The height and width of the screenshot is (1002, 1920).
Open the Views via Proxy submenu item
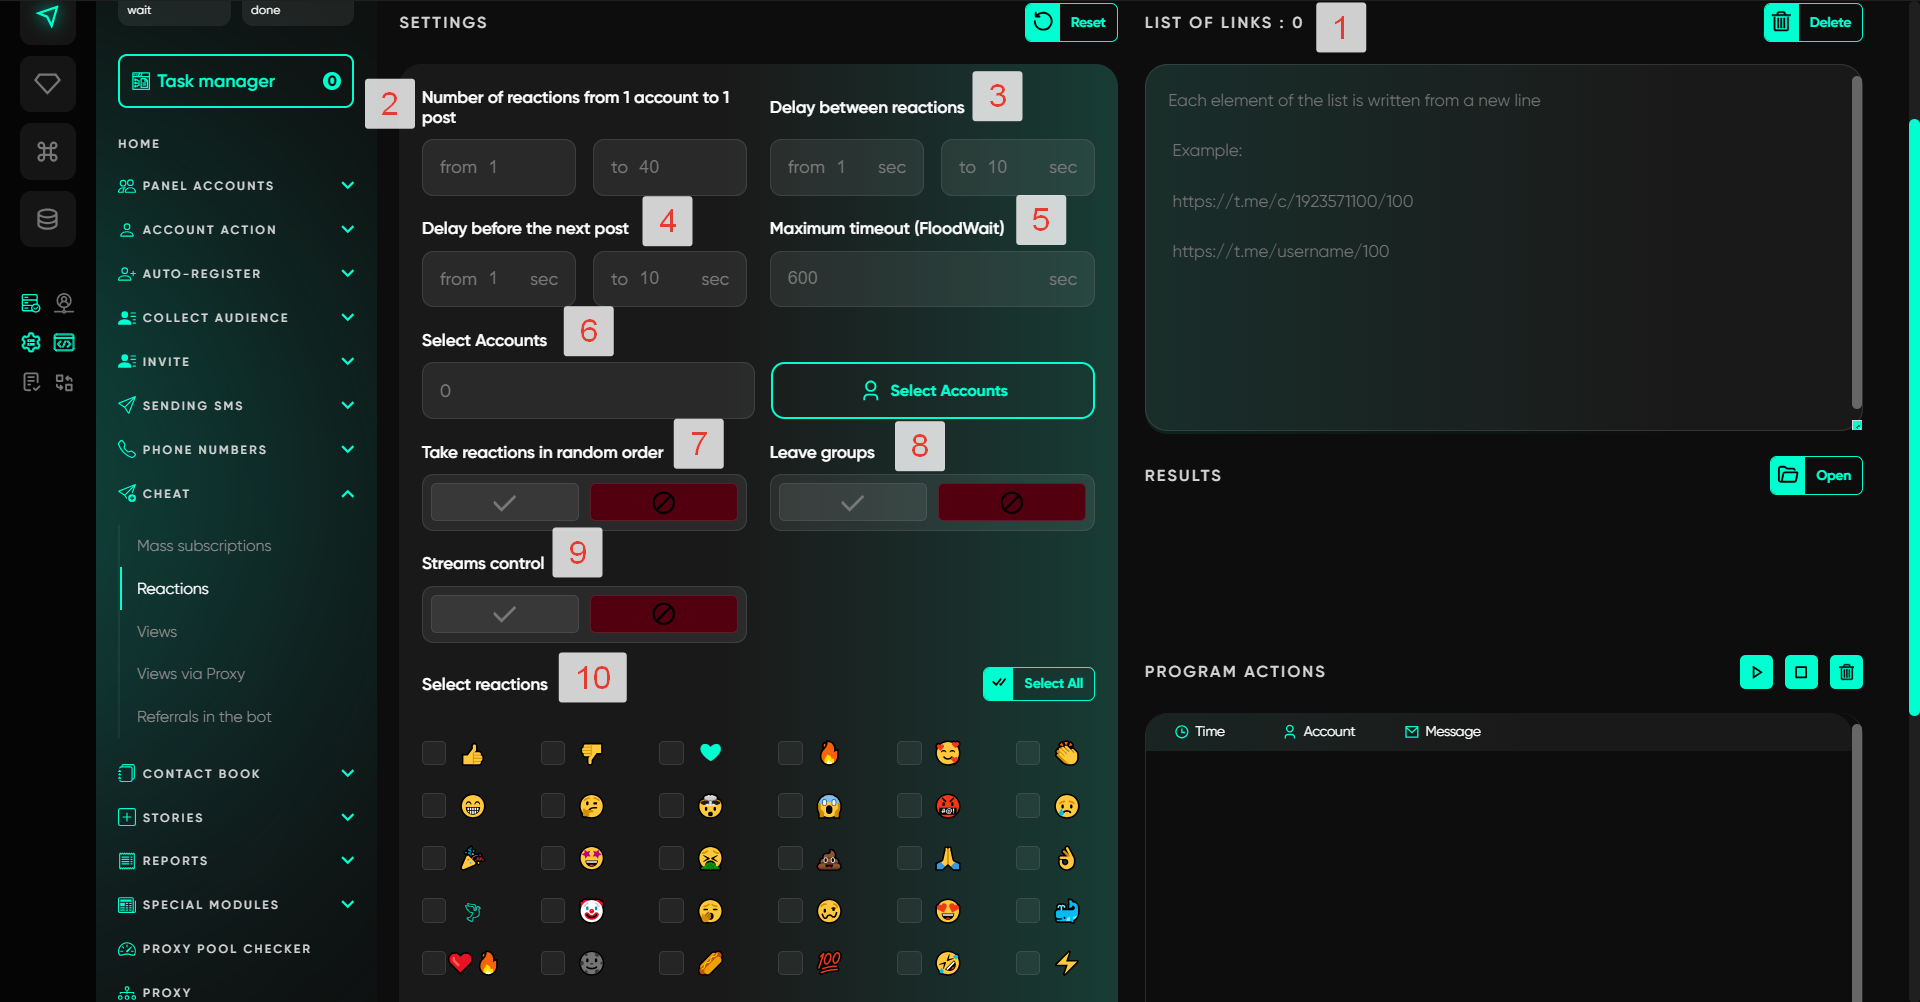coord(191,674)
